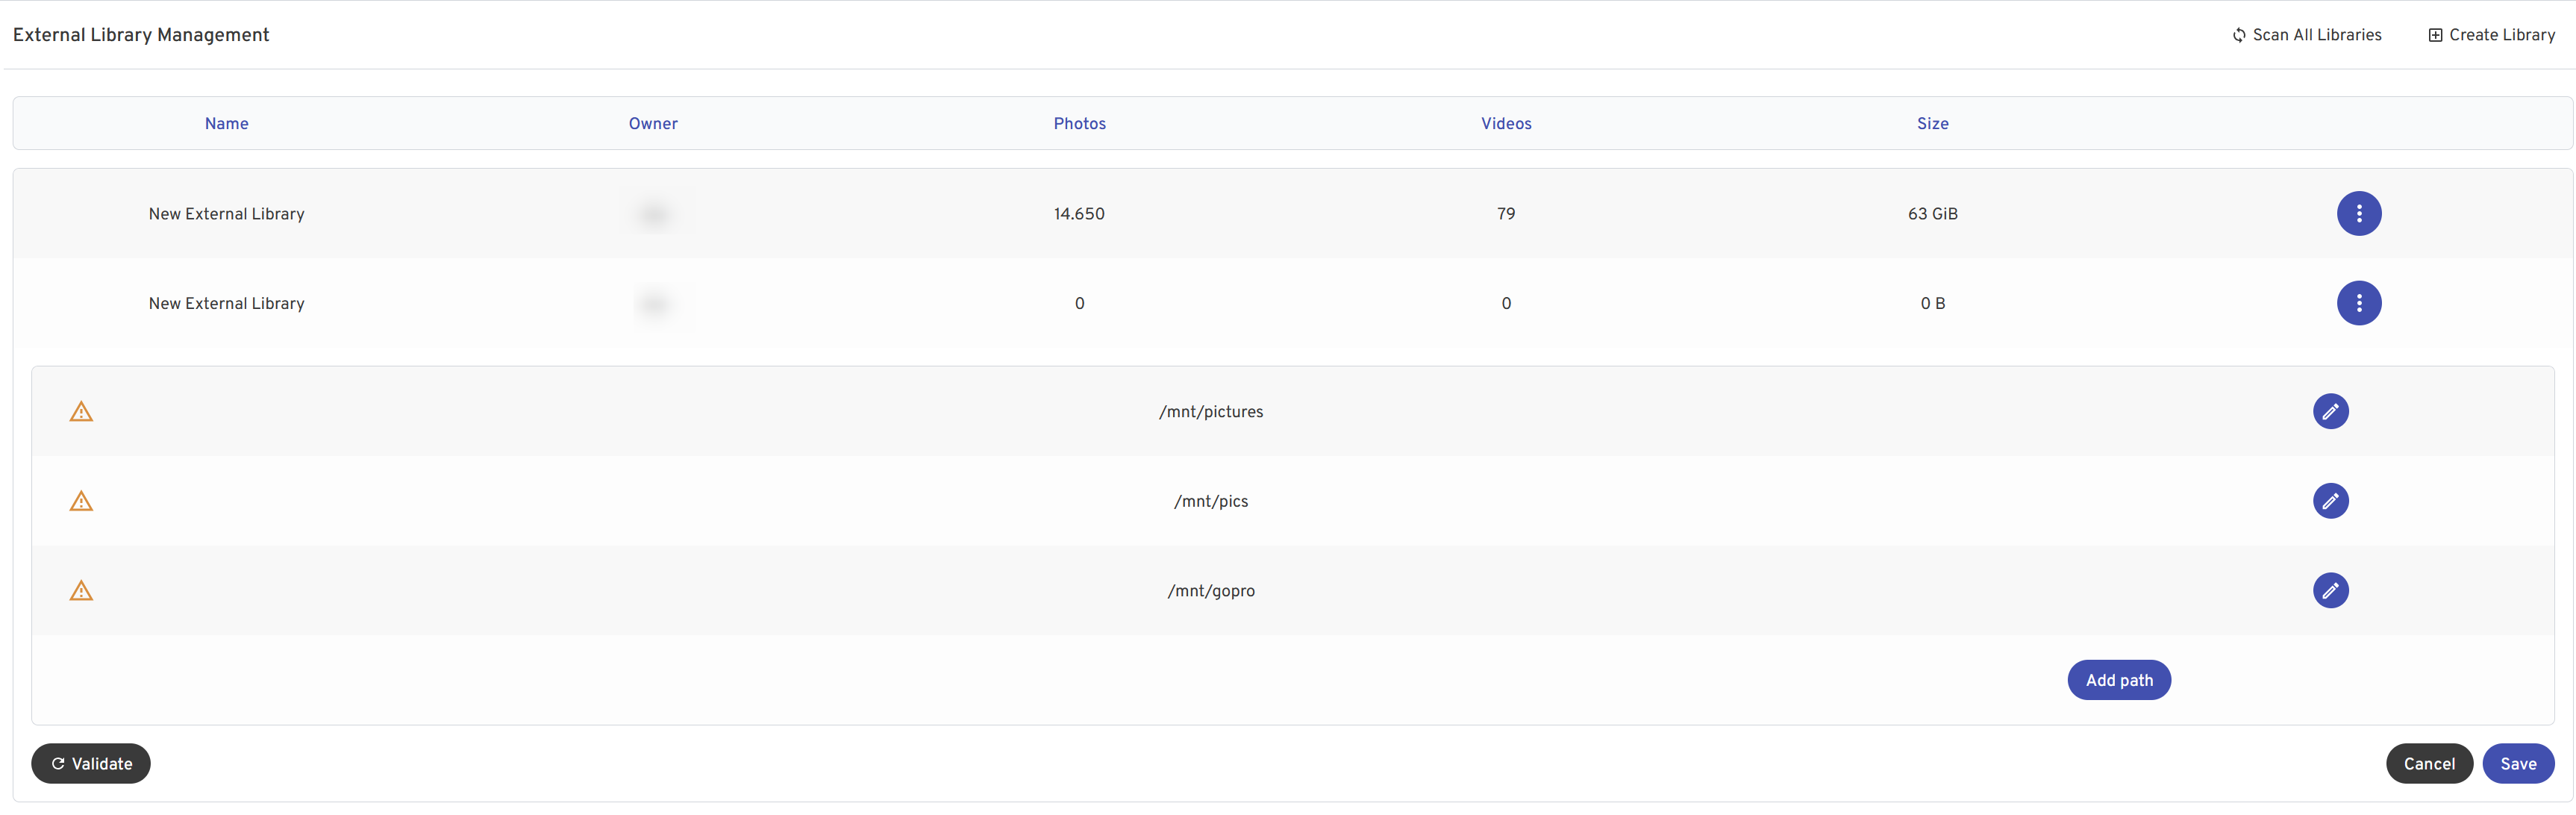
Task: Cancel the library path changes
Action: coord(2429,763)
